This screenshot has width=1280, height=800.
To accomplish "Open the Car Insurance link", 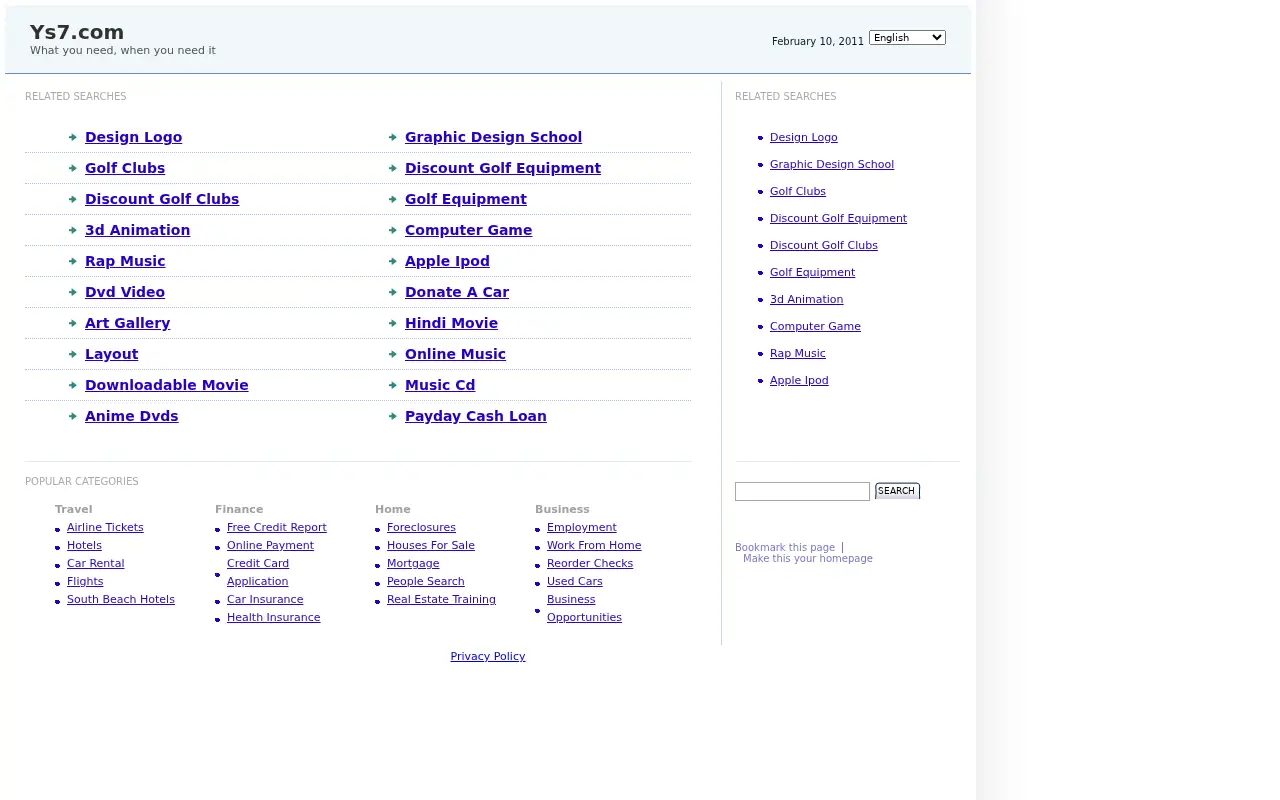I will click(x=265, y=599).
